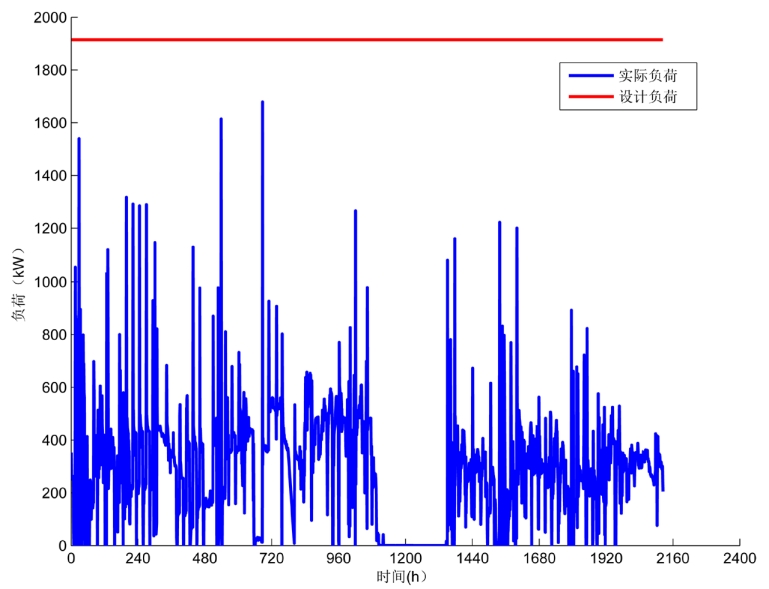The image size is (769, 589).
Task: Click the y-axis tick label 2000
Action: (x=49, y=18)
